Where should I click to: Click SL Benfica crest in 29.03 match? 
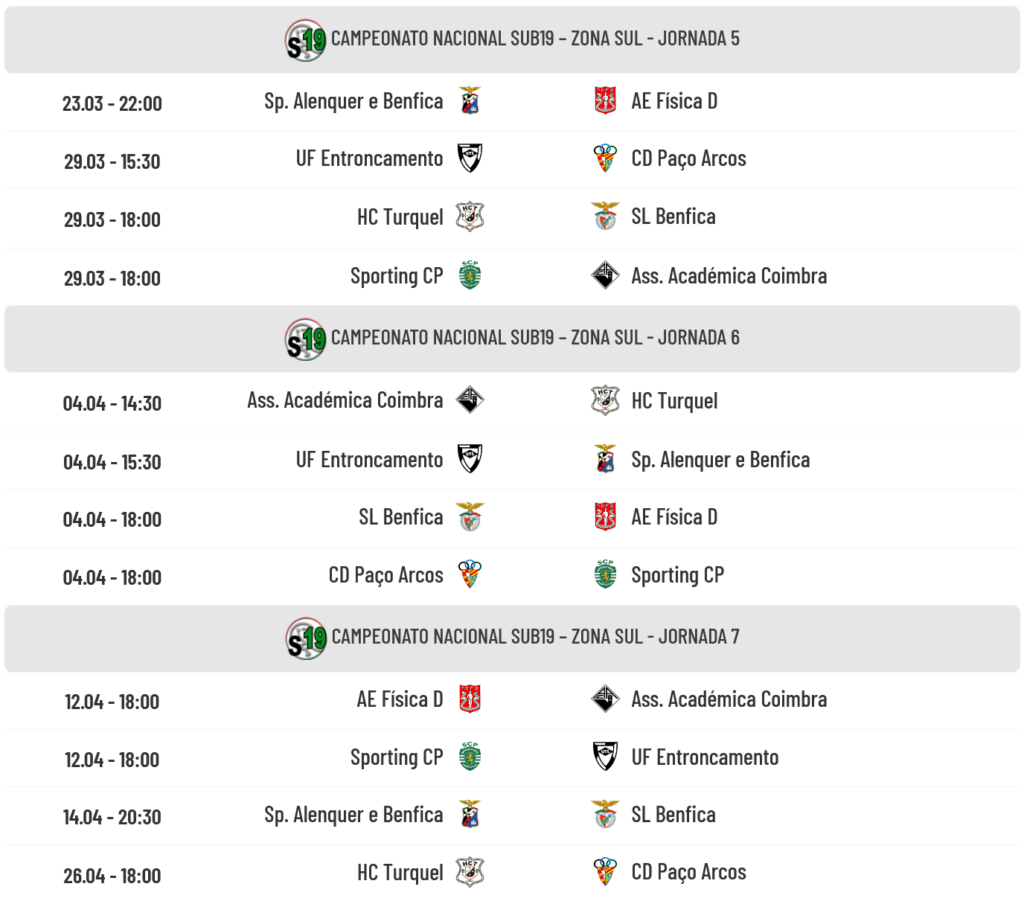605,217
